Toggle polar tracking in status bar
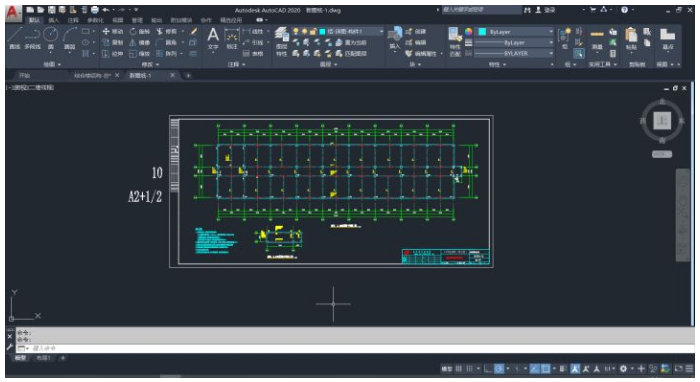700x382 pixels. pos(500,369)
